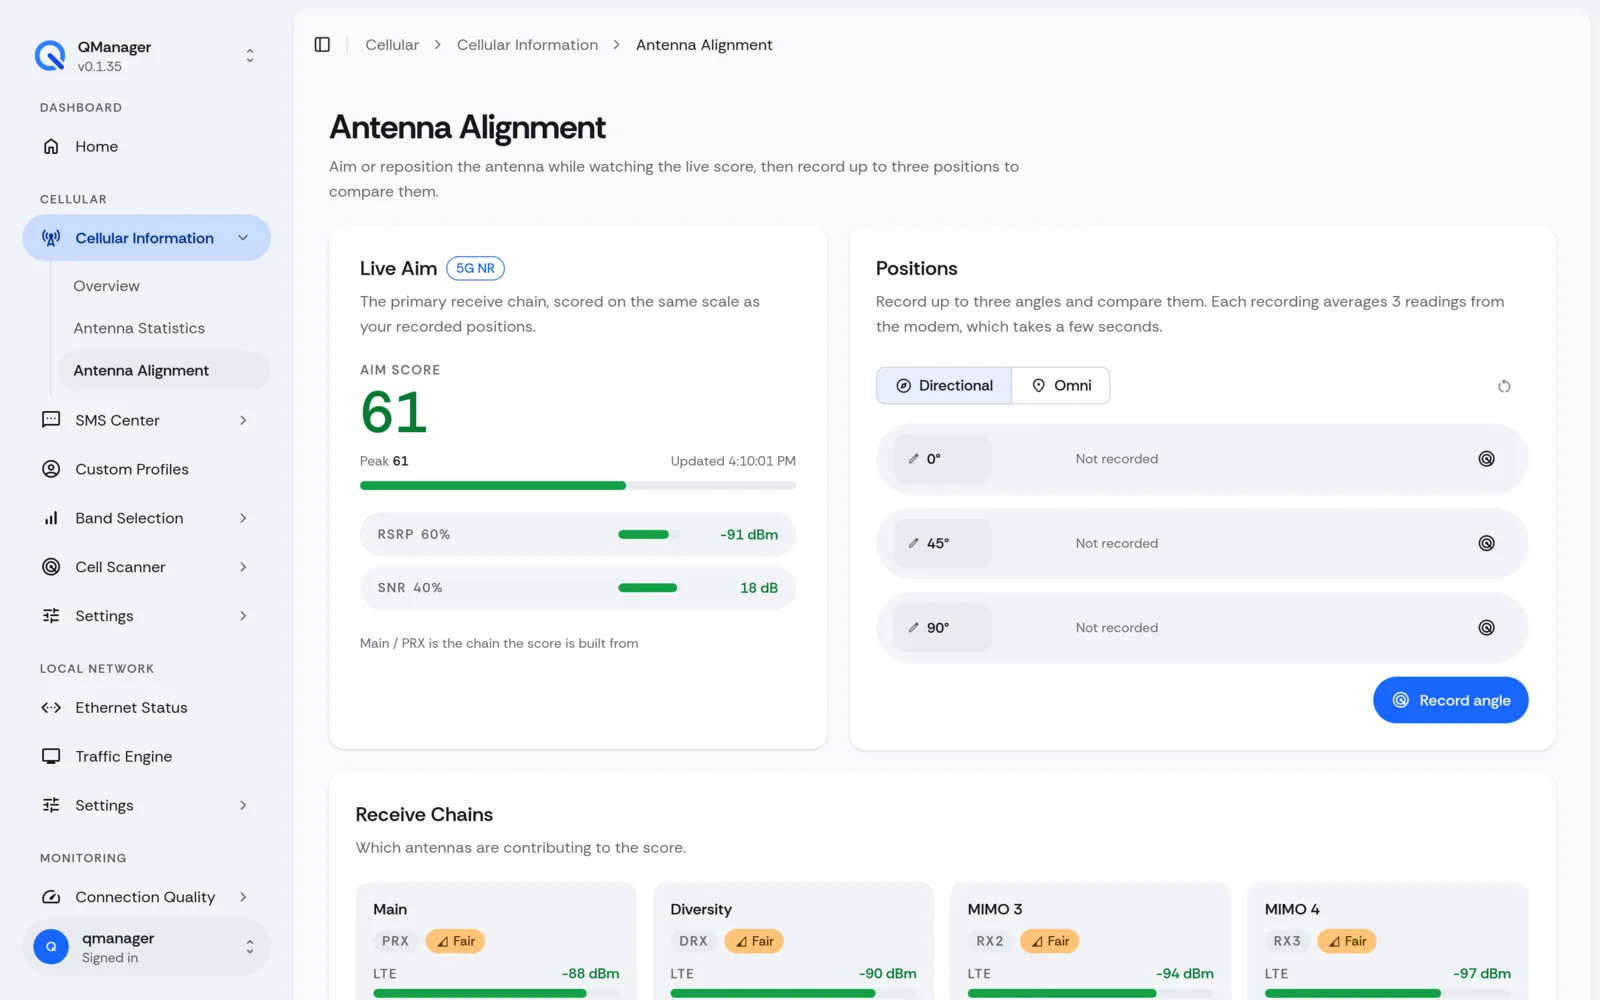
Task: Click the -97 dBm value on MIMO 4
Action: (1482, 974)
